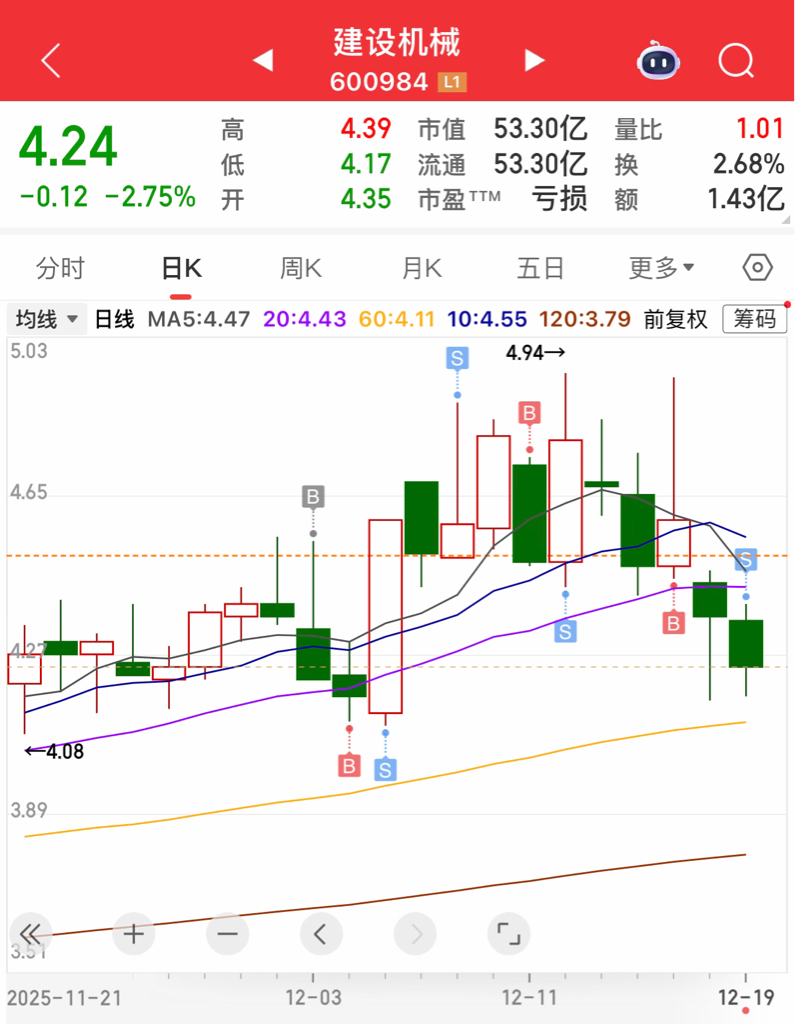The width and height of the screenshot is (795, 1024).
Task: Tap the 流通 value 53.30亿
Action: 540,164
